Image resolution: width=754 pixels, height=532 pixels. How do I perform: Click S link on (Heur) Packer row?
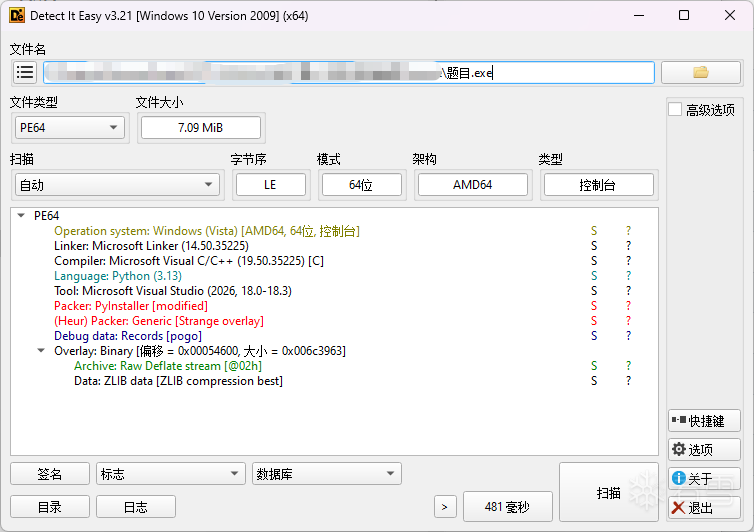click(x=594, y=321)
